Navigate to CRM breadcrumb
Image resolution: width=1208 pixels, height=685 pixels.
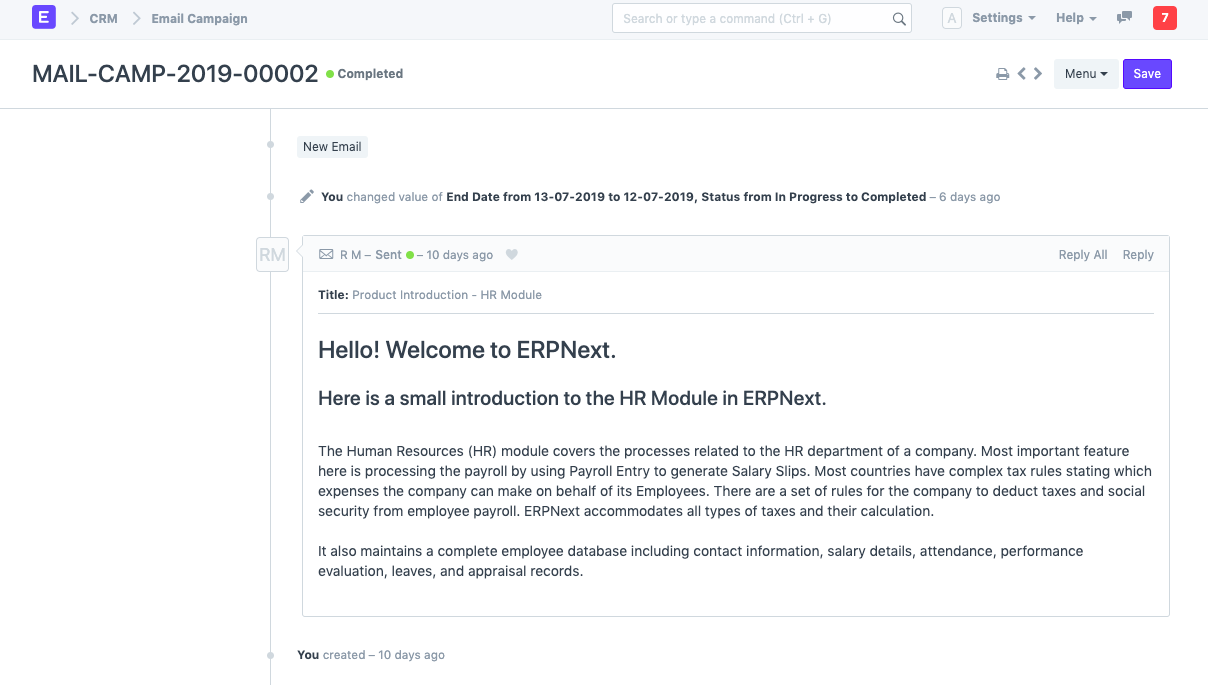(x=103, y=18)
